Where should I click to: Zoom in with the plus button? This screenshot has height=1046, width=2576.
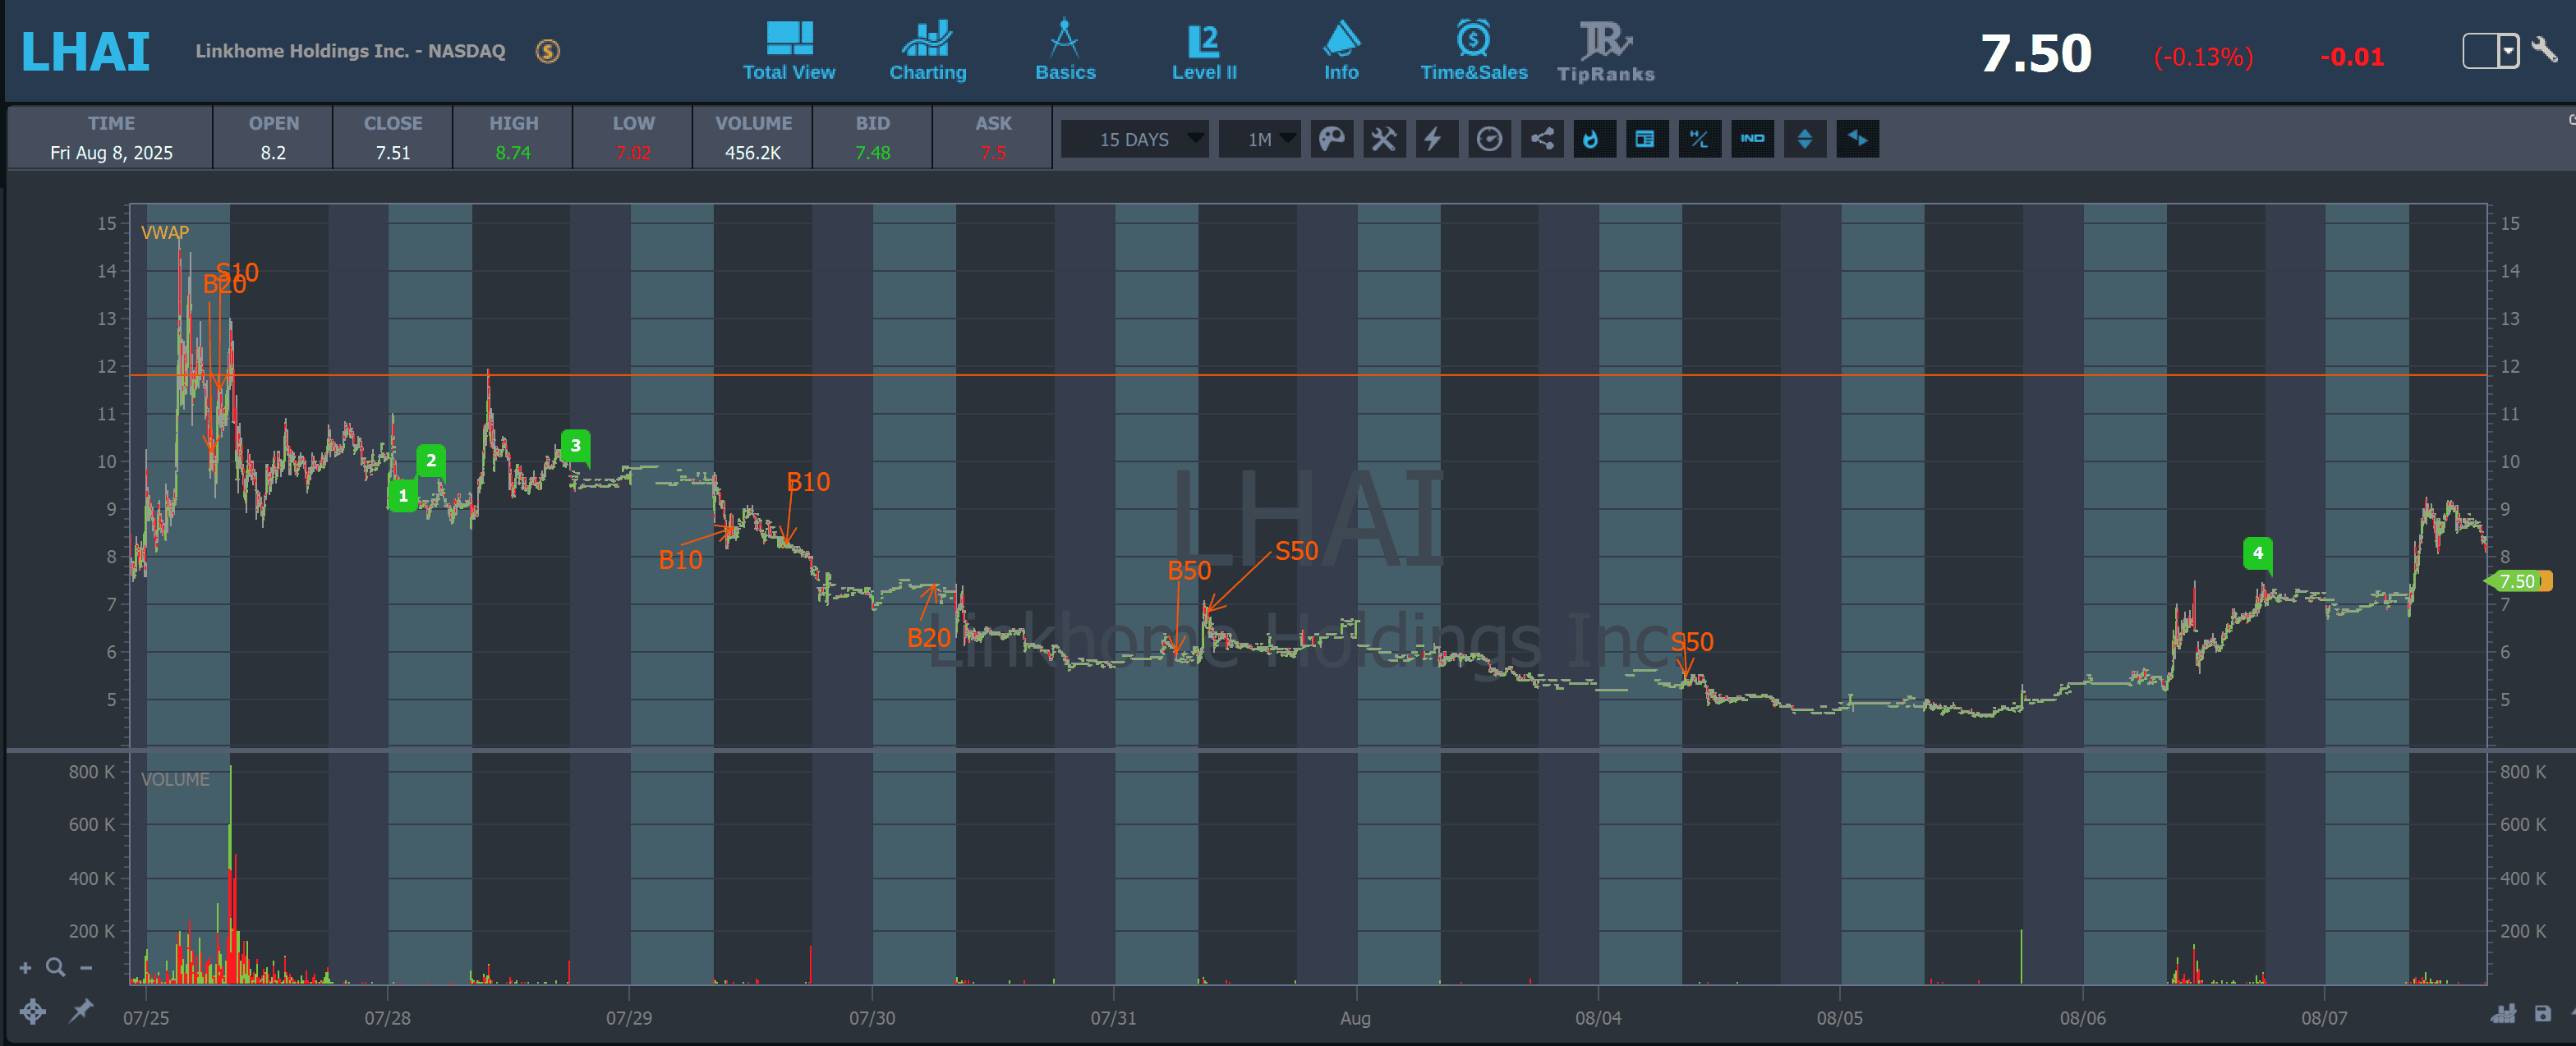click(26, 968)
